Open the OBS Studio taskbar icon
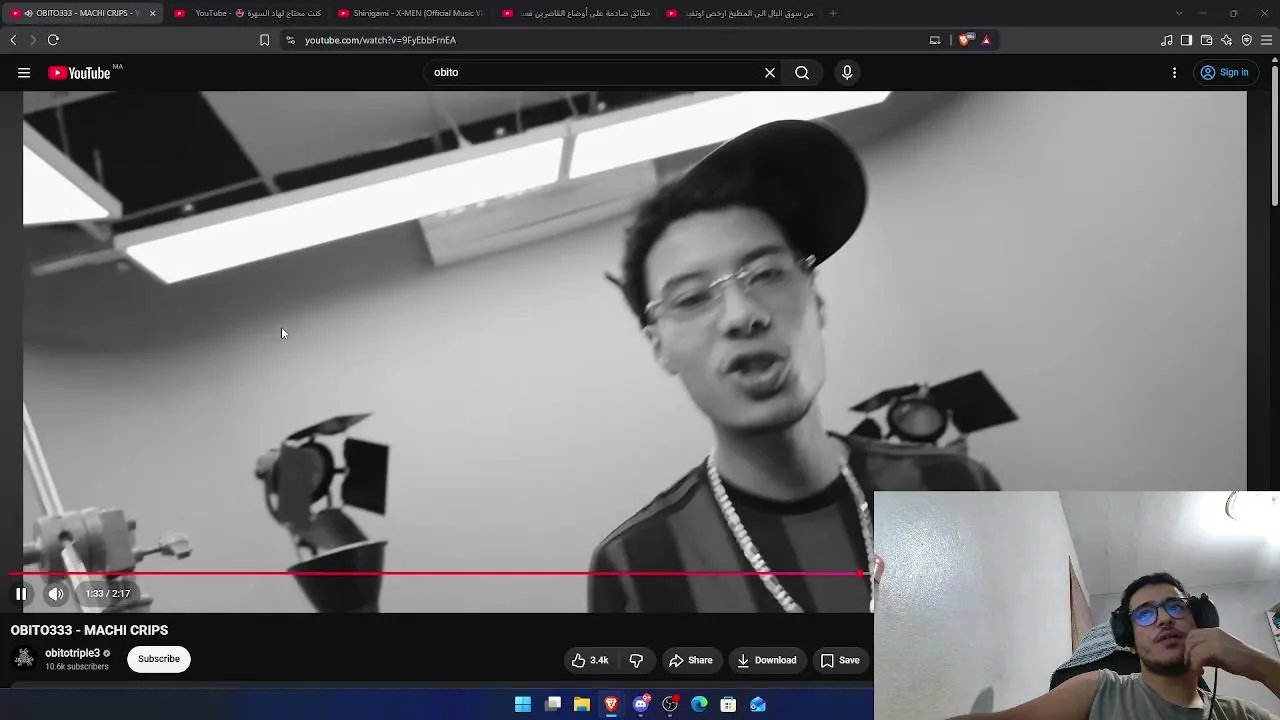Screen dimensions: 1280x720 click(670, 705)
